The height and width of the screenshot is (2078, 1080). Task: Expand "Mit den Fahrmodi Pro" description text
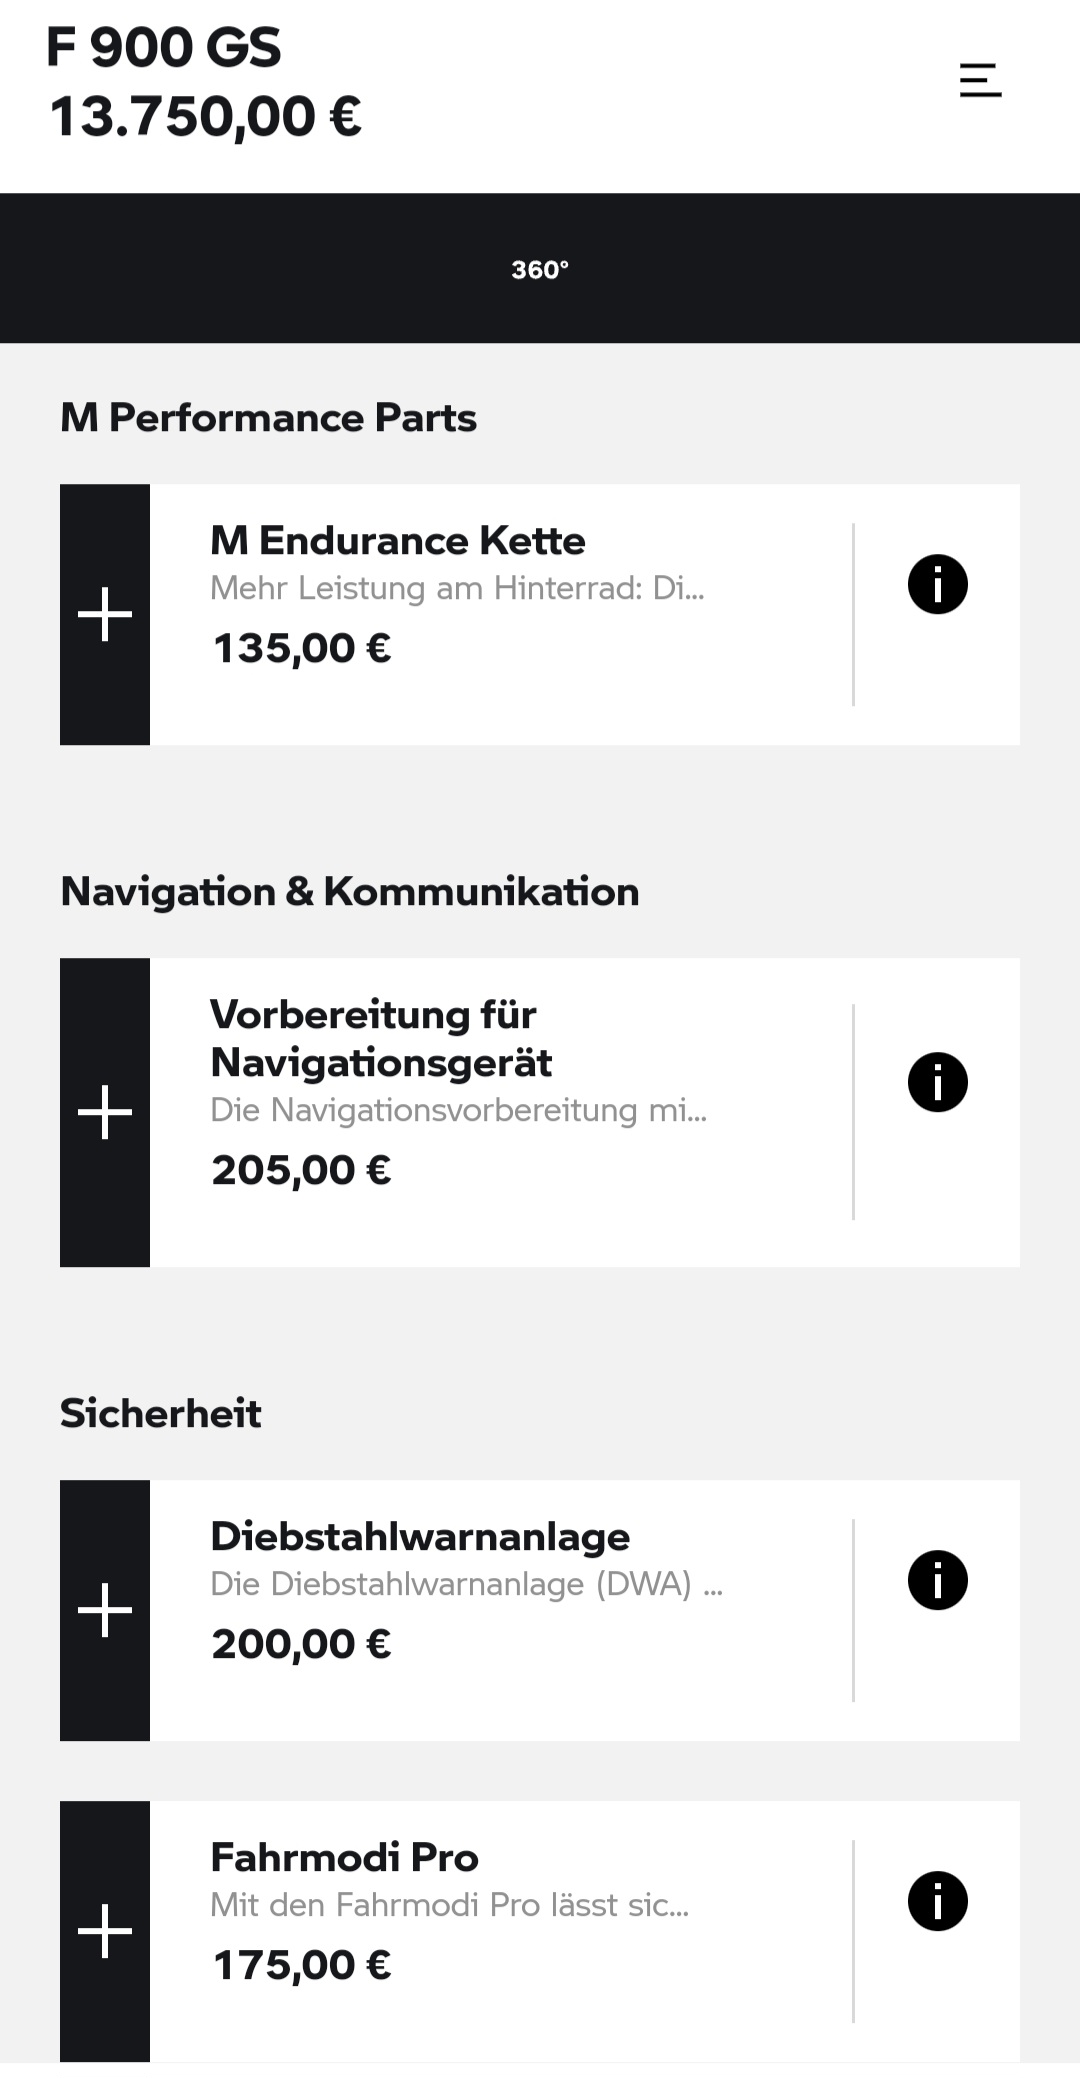[x=449, y=1905]
